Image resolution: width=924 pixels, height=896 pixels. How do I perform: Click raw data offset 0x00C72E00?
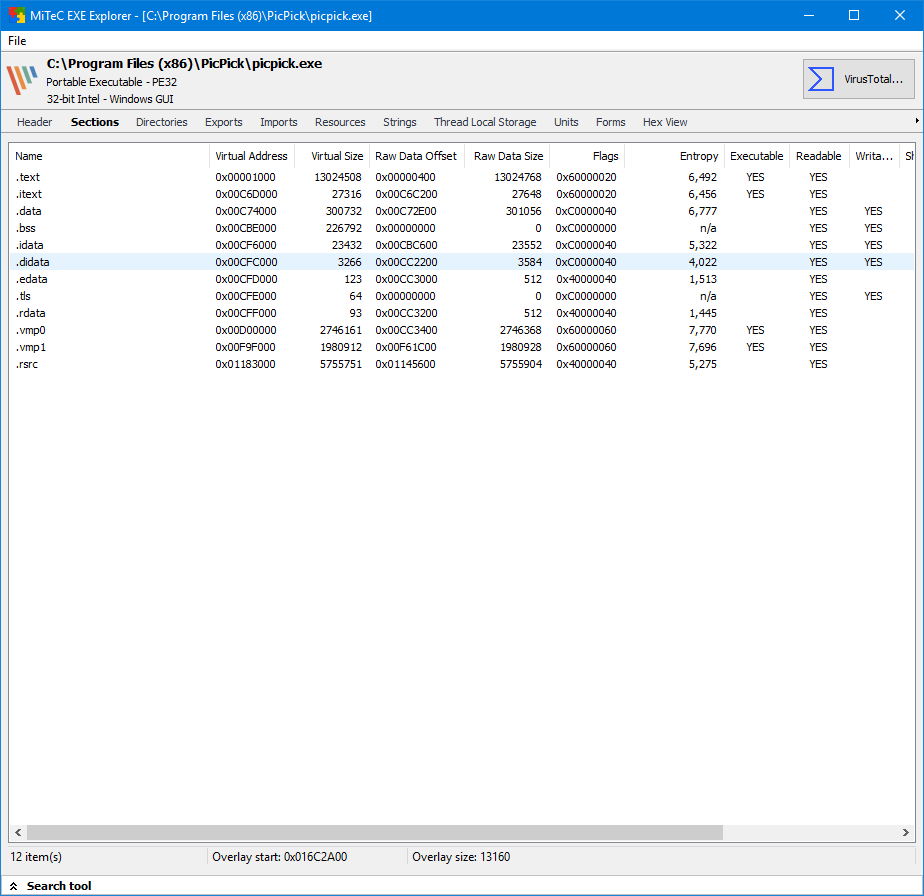(x=406, y=211)
